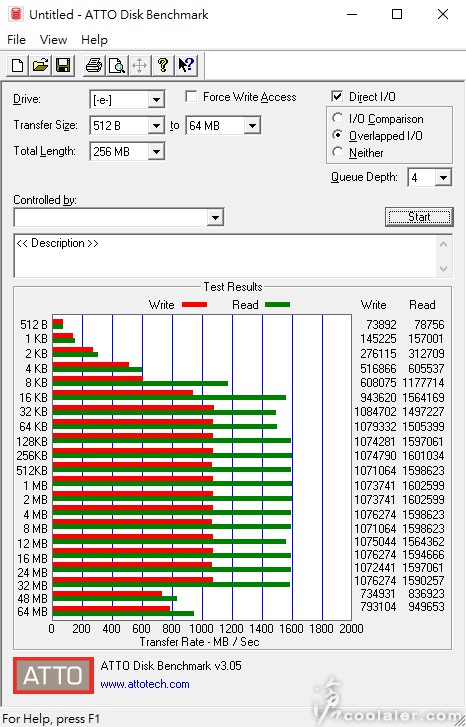Uncheck the Direct I/O checkbox
This screenshot has height=727, width=466.
point(337,96)
